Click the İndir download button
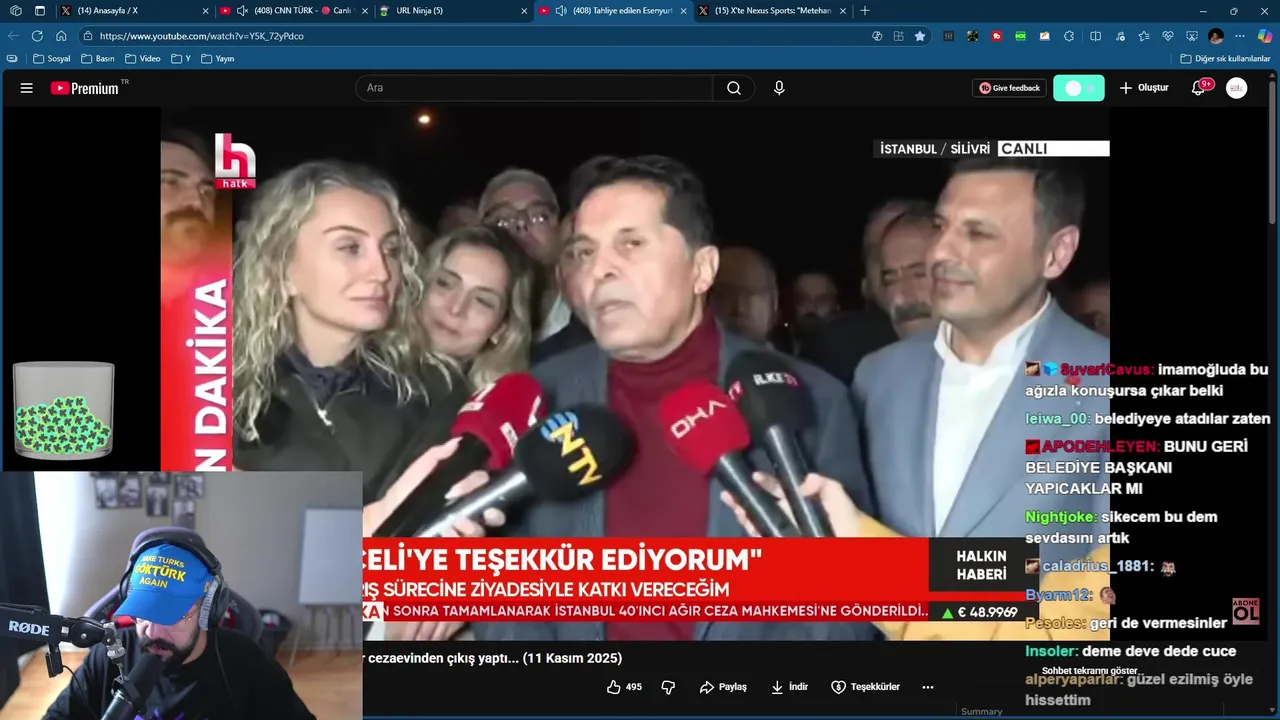Screen dimensions: 1280x720 (789, 687)
